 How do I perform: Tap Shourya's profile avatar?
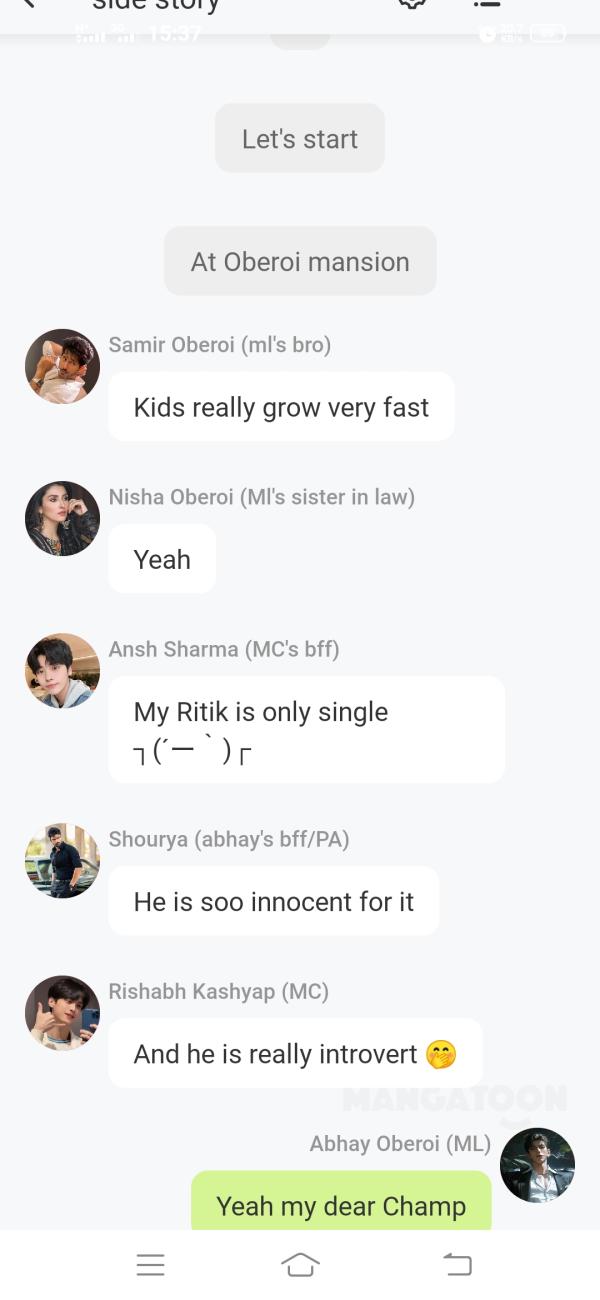(62, 860)
